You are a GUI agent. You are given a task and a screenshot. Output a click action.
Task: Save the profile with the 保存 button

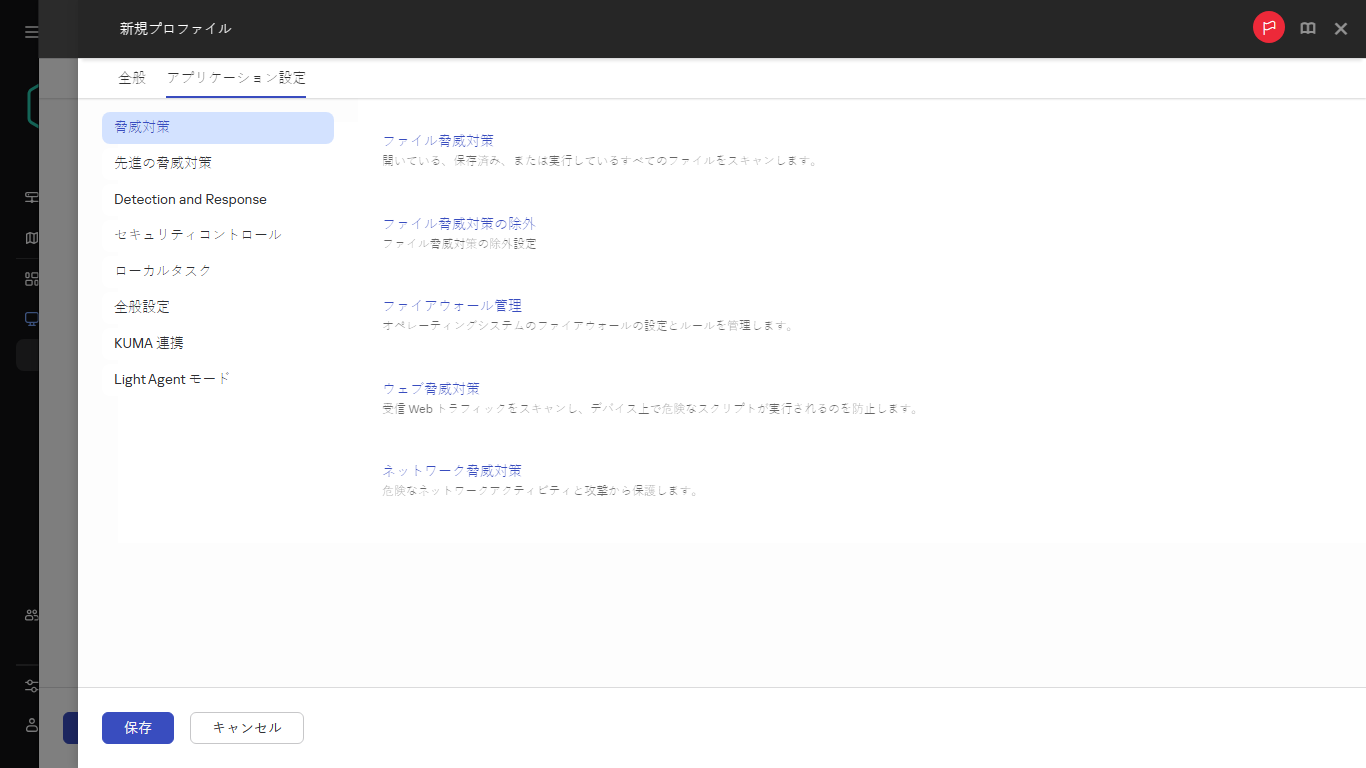(137, 728)
